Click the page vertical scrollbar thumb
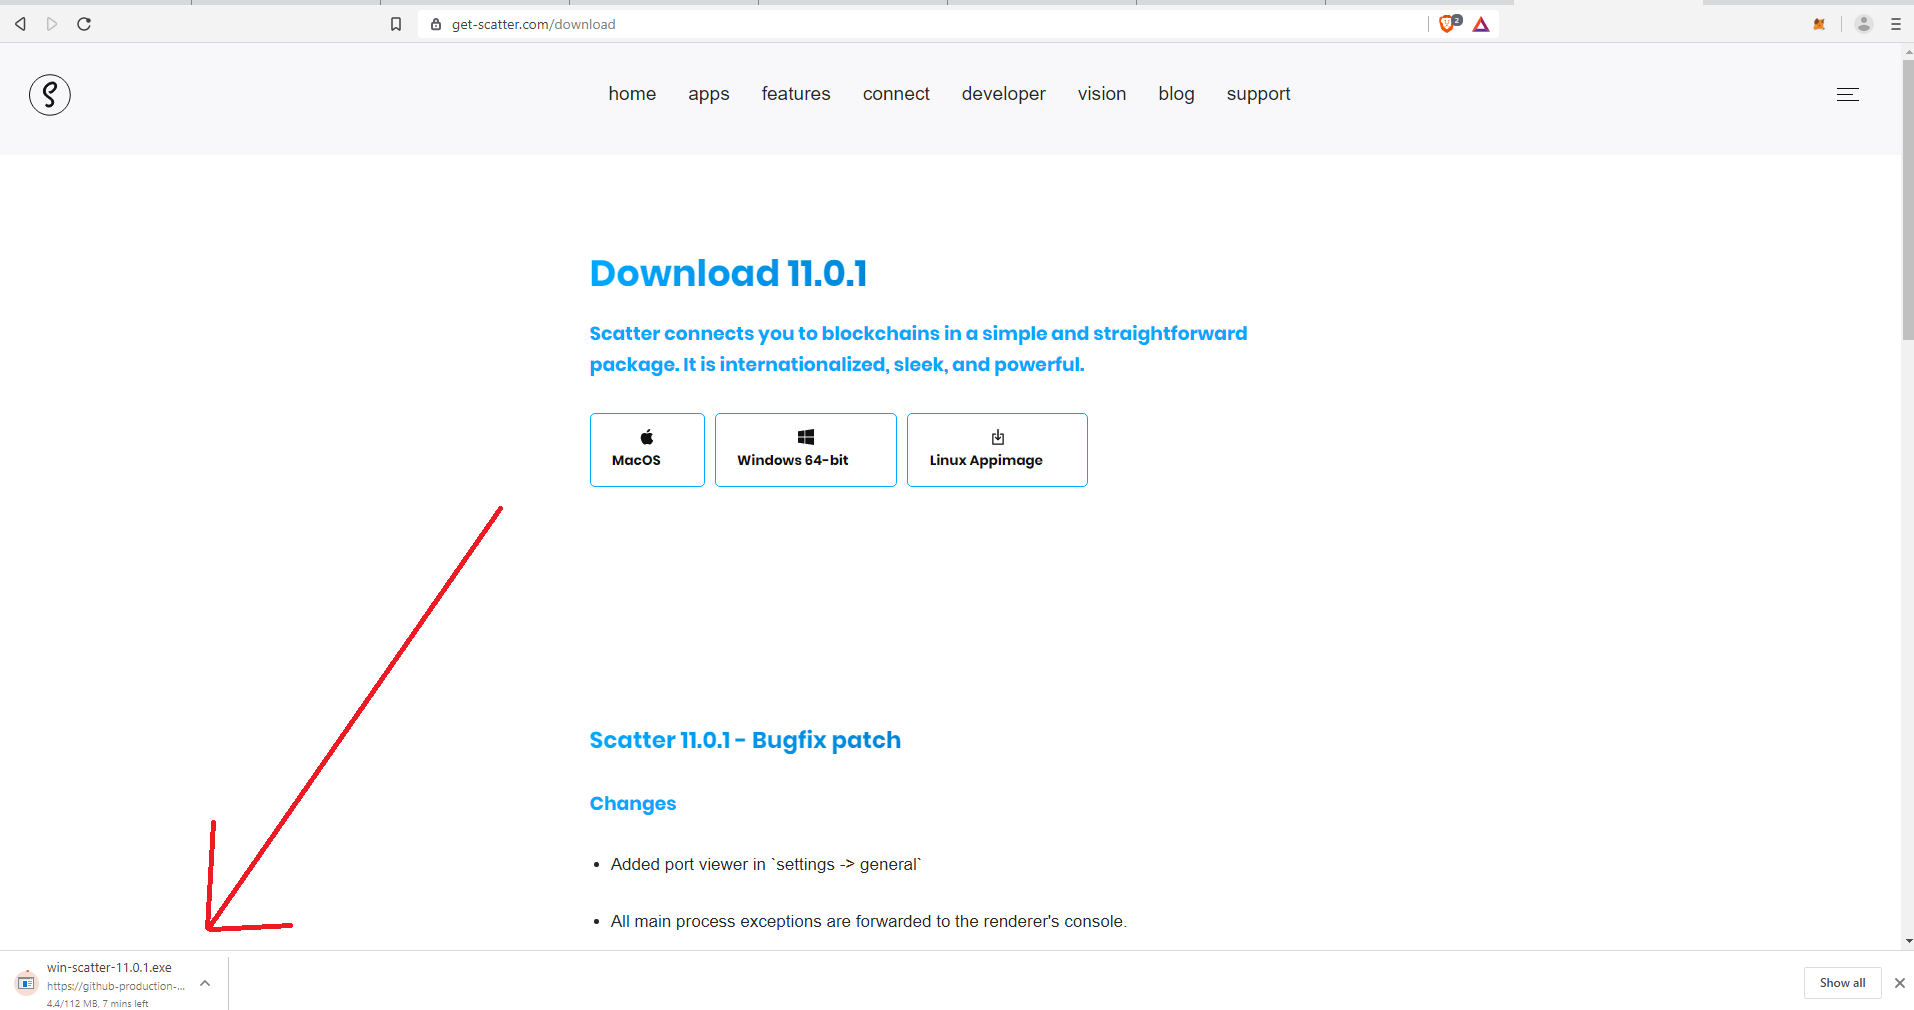 tap(1907, 200)
